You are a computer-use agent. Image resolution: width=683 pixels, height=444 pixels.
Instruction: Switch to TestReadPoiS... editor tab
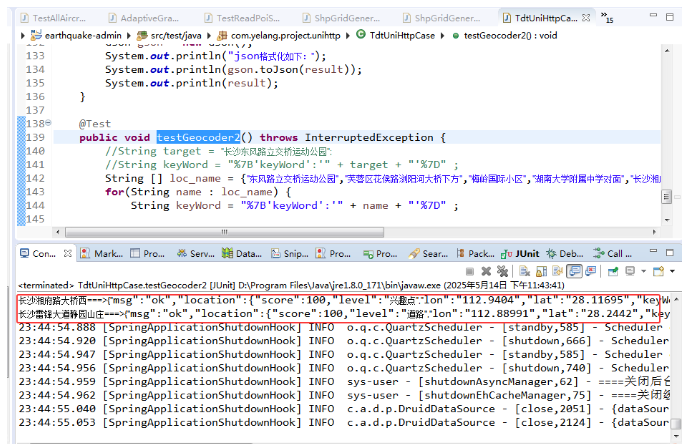pos(242,18)
